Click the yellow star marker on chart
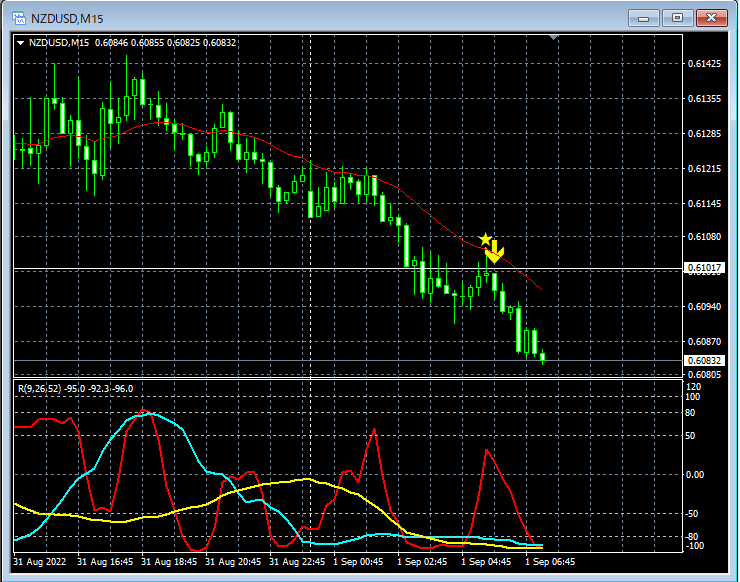740x582 pixels. pyautogui.click(x=486, y=239)
